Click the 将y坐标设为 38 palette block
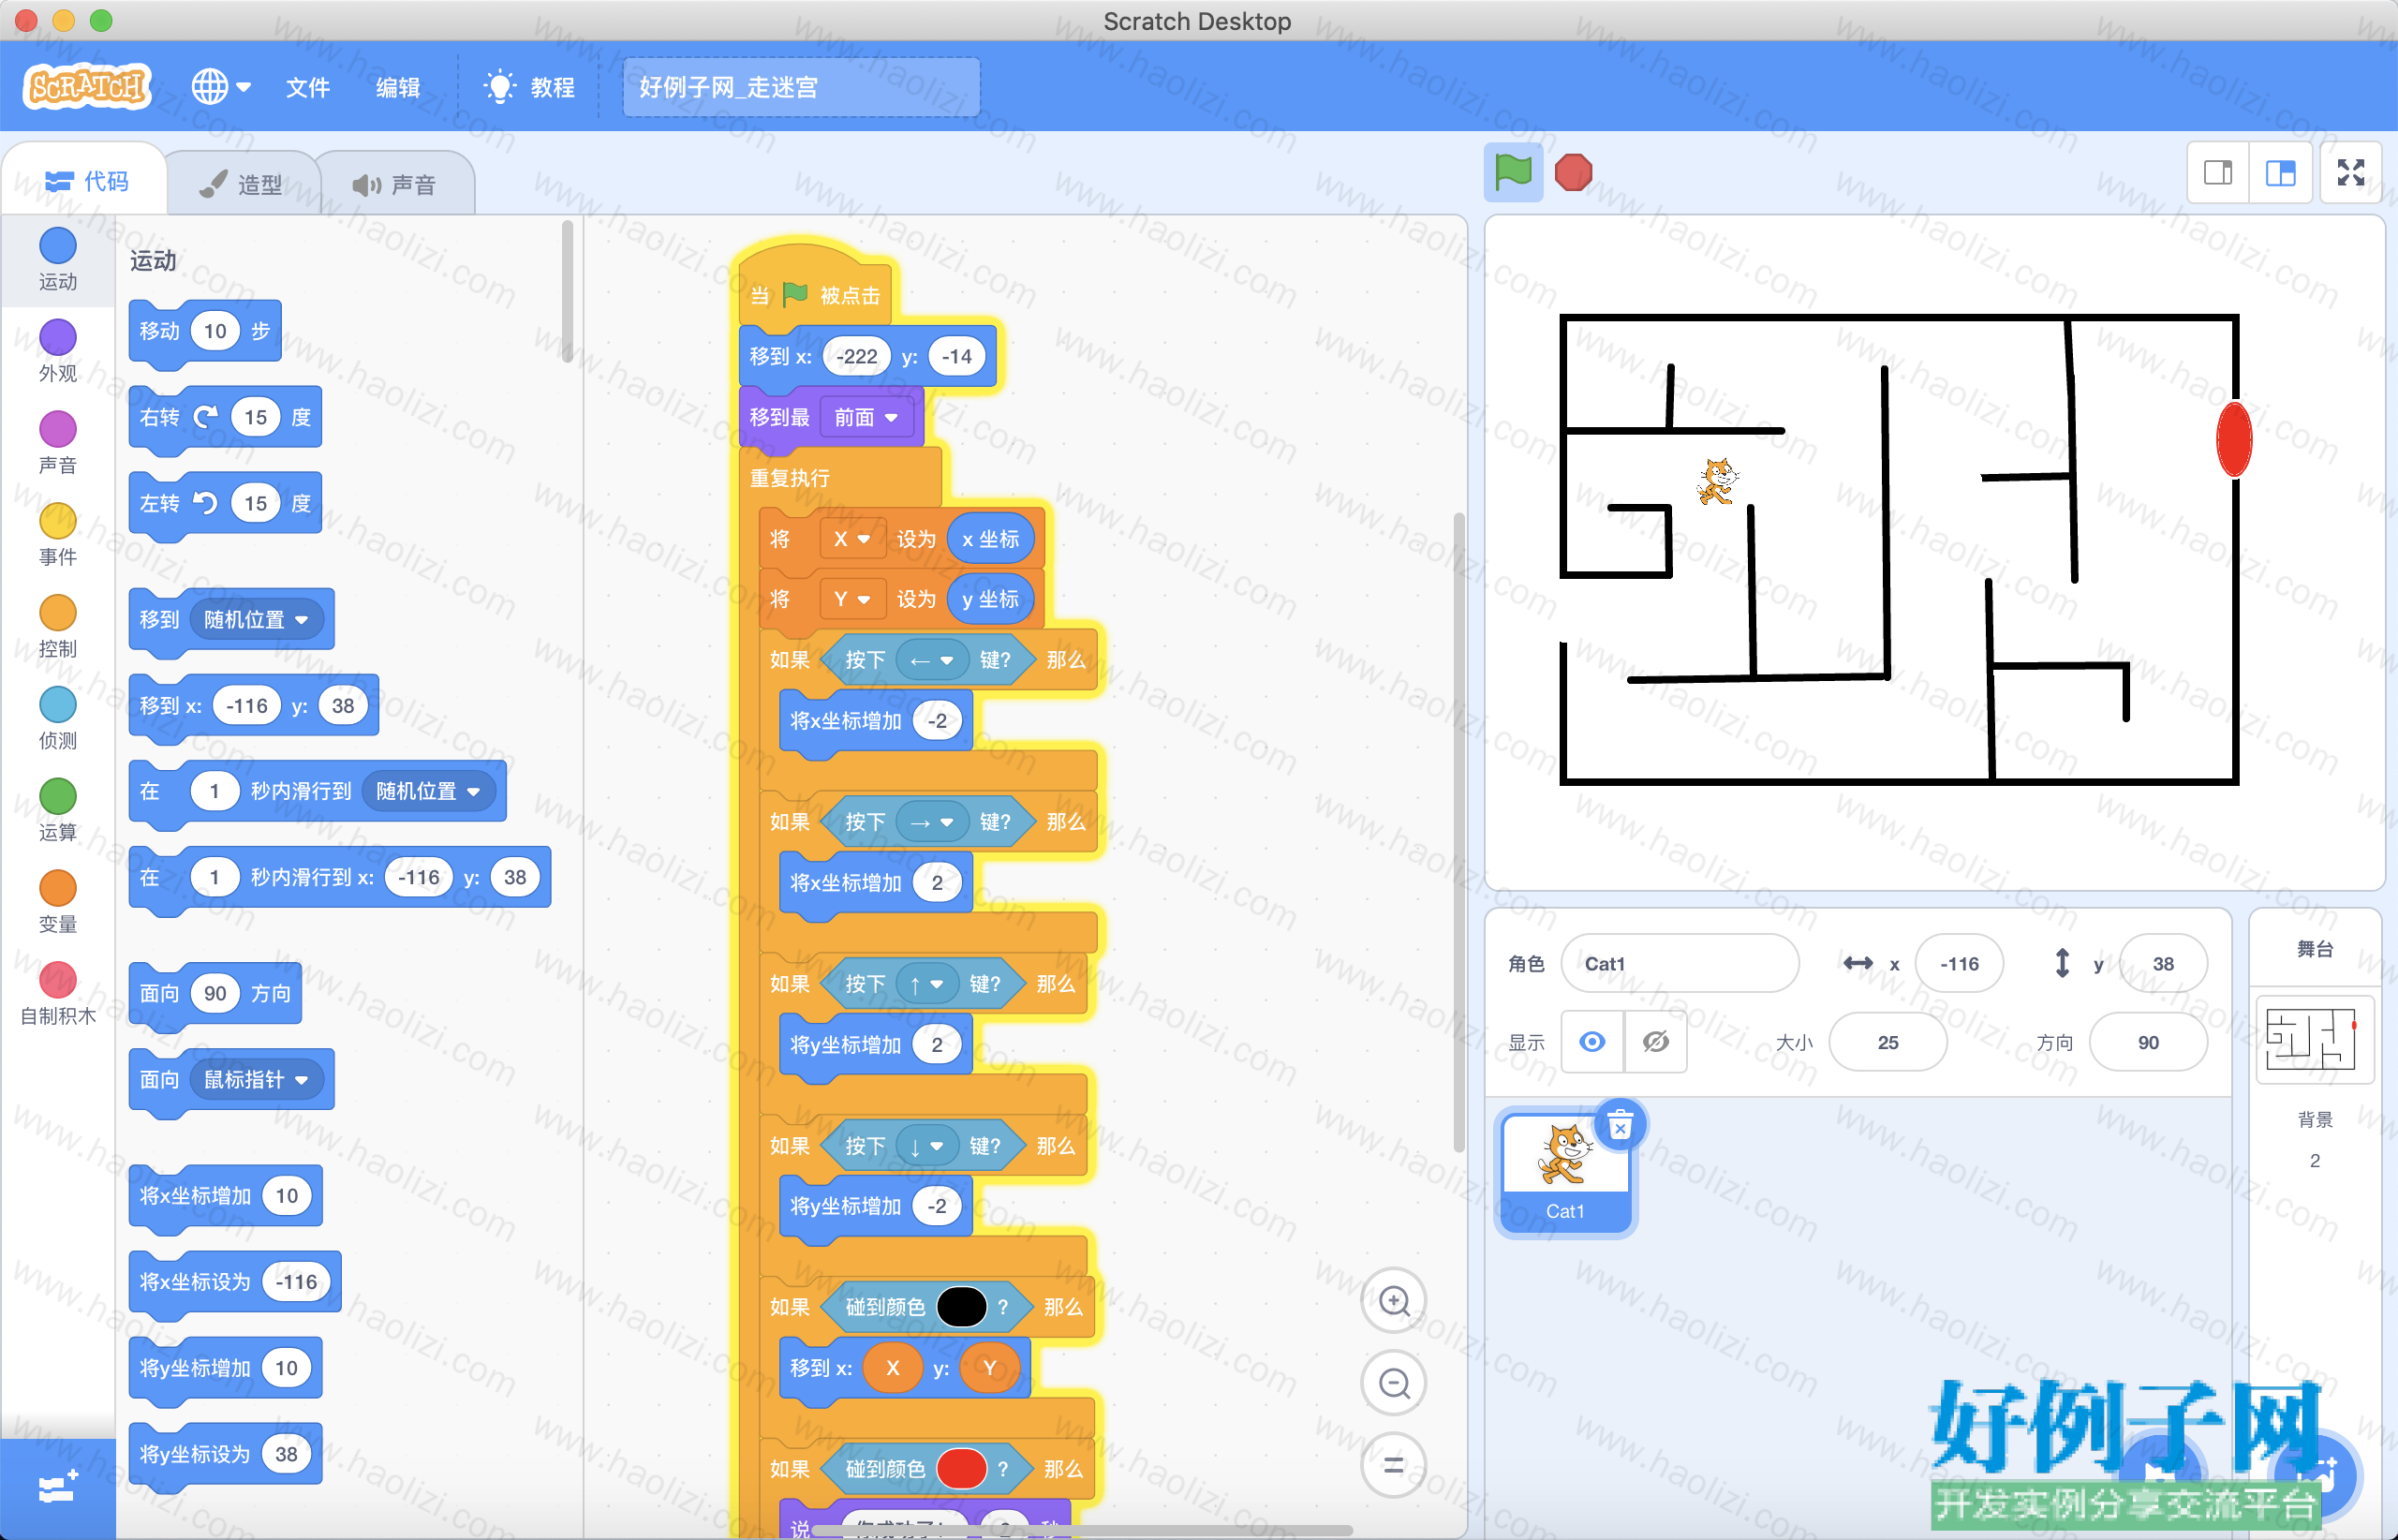The image size is (2398, 1540). click(225, 1454)
